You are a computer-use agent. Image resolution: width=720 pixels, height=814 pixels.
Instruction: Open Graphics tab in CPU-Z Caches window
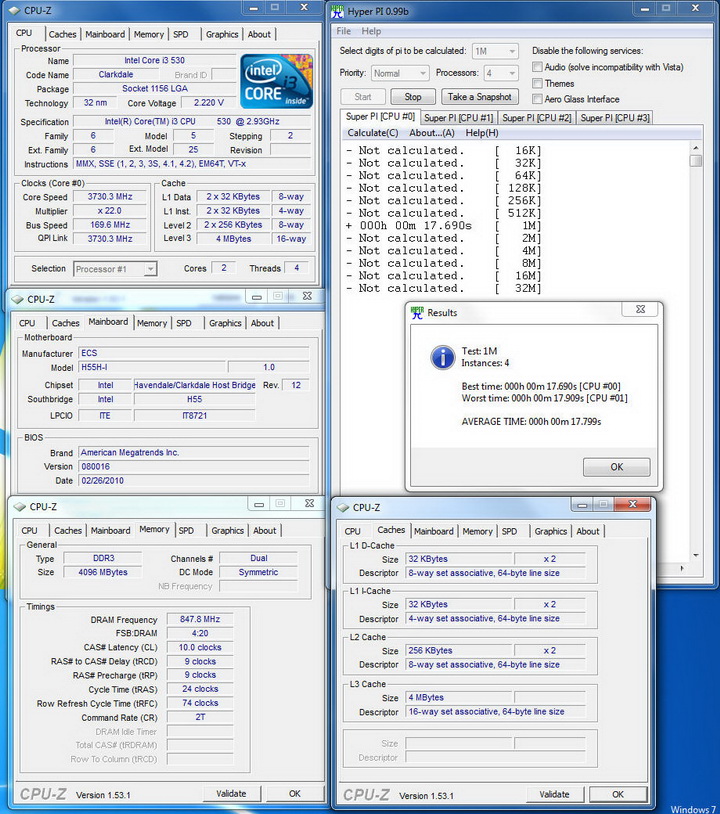(550, 532)
